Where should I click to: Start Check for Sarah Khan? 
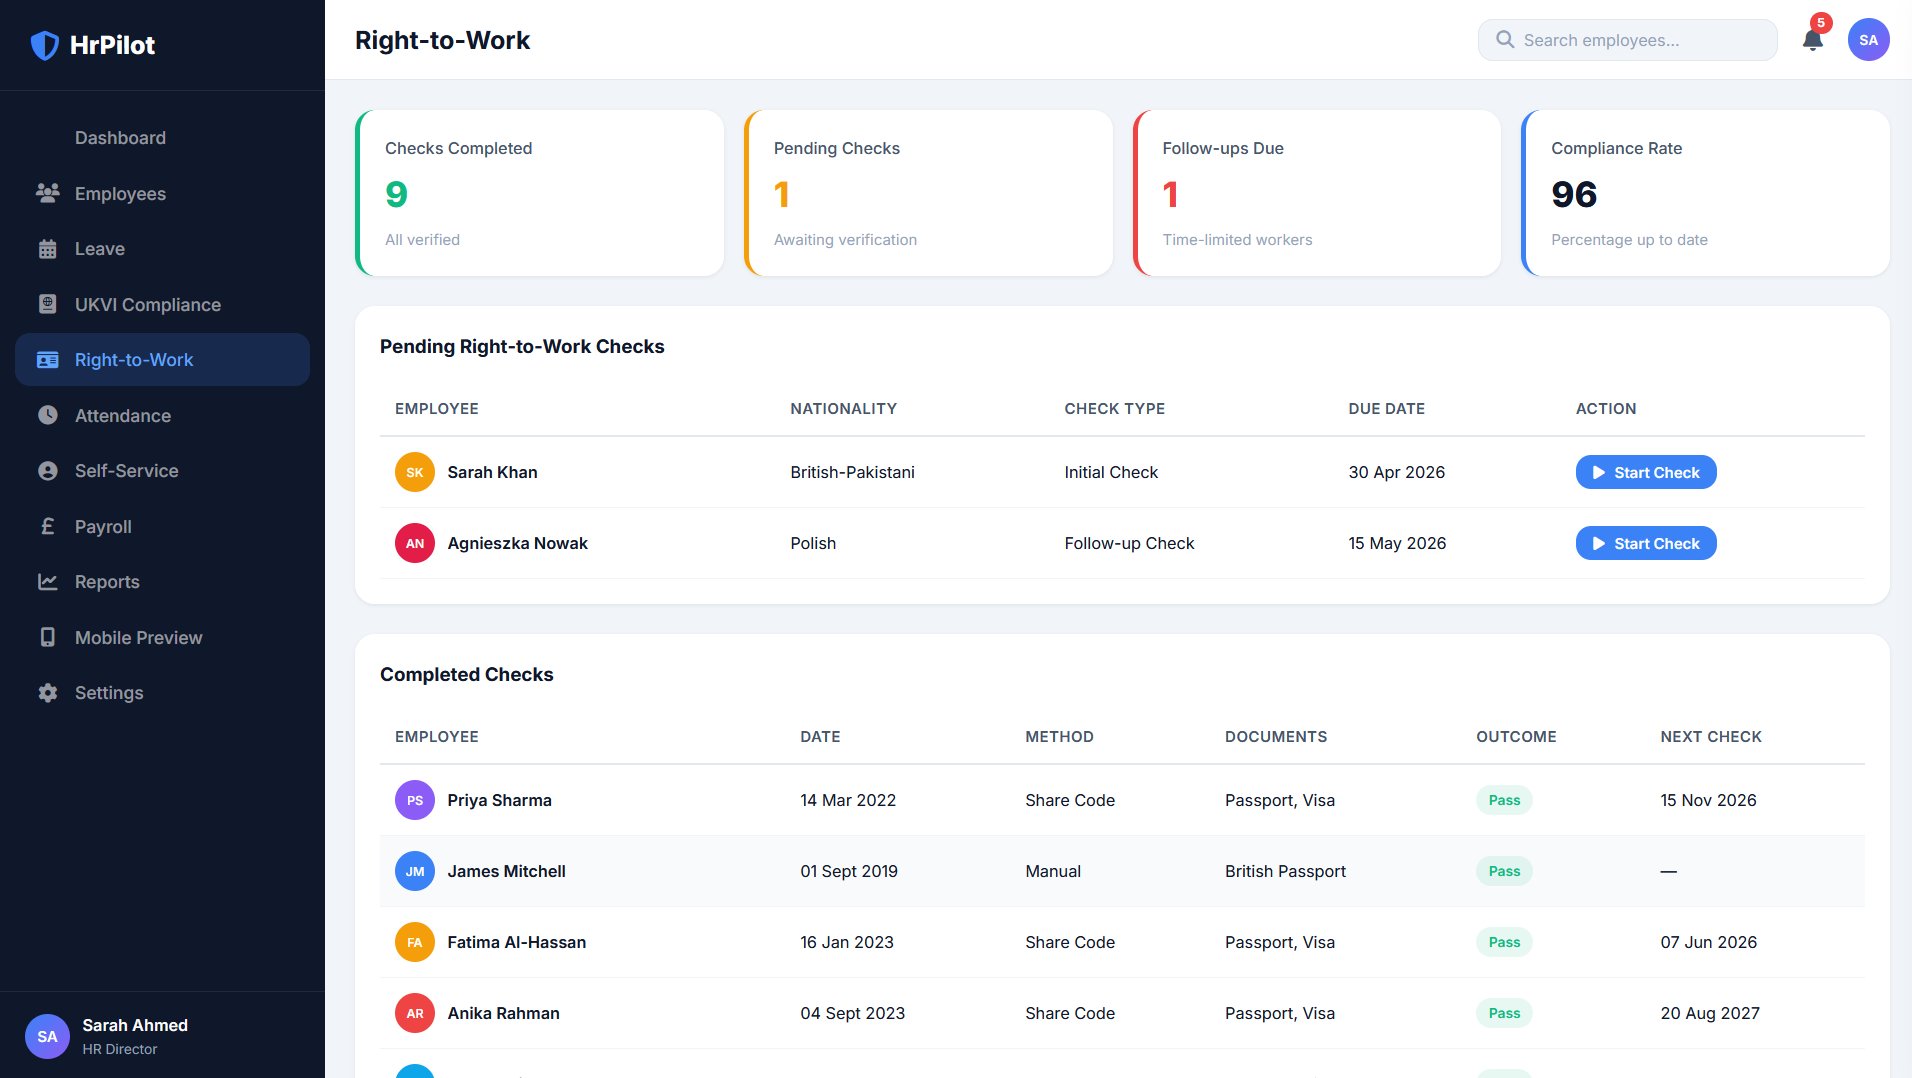[1646, 472]
